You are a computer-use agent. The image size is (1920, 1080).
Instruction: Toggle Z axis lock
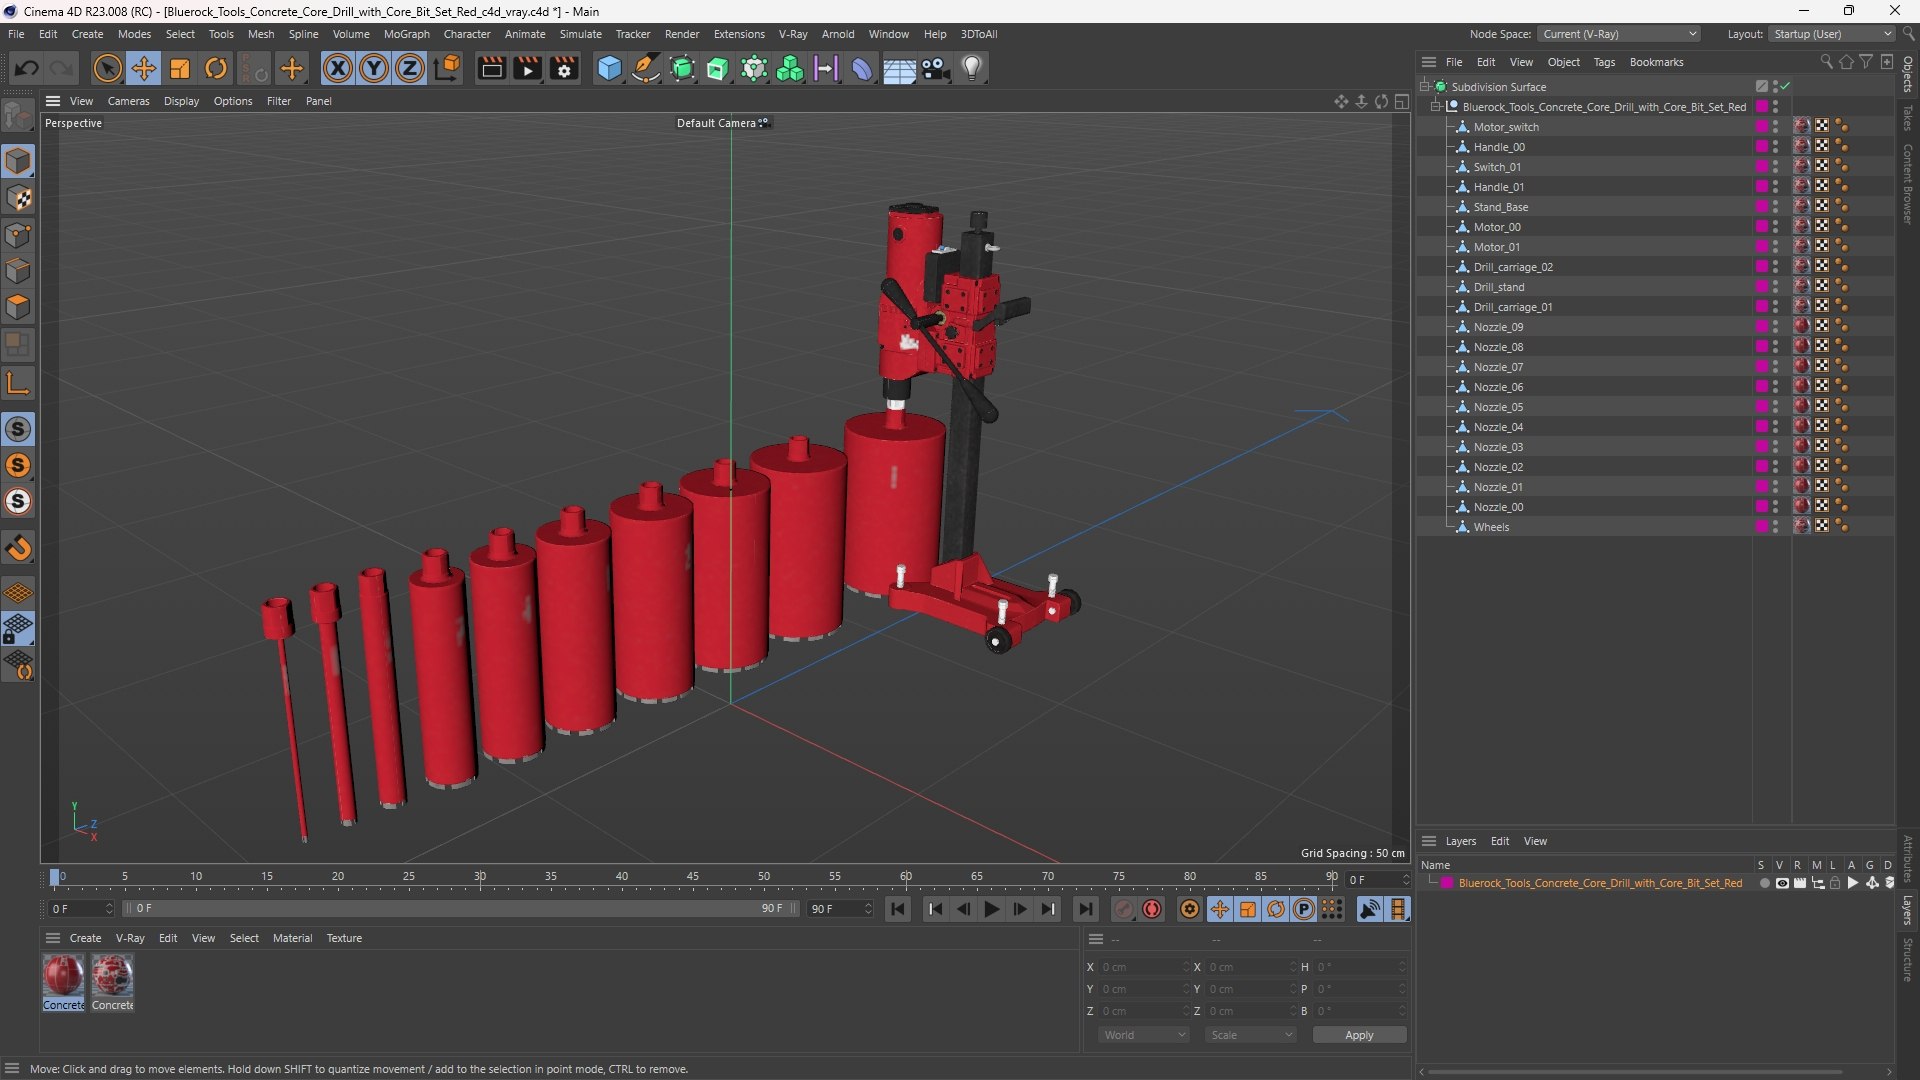click(410, 68)
